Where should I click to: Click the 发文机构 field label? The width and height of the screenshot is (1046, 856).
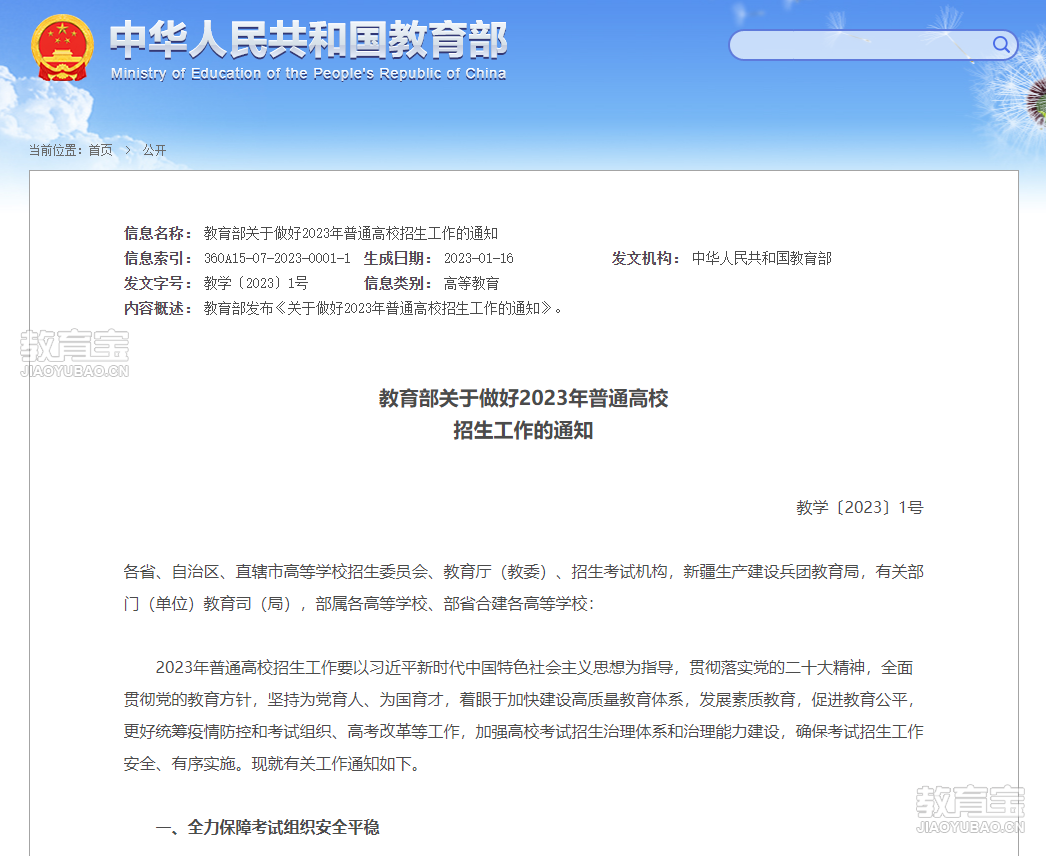coord(646,258)
